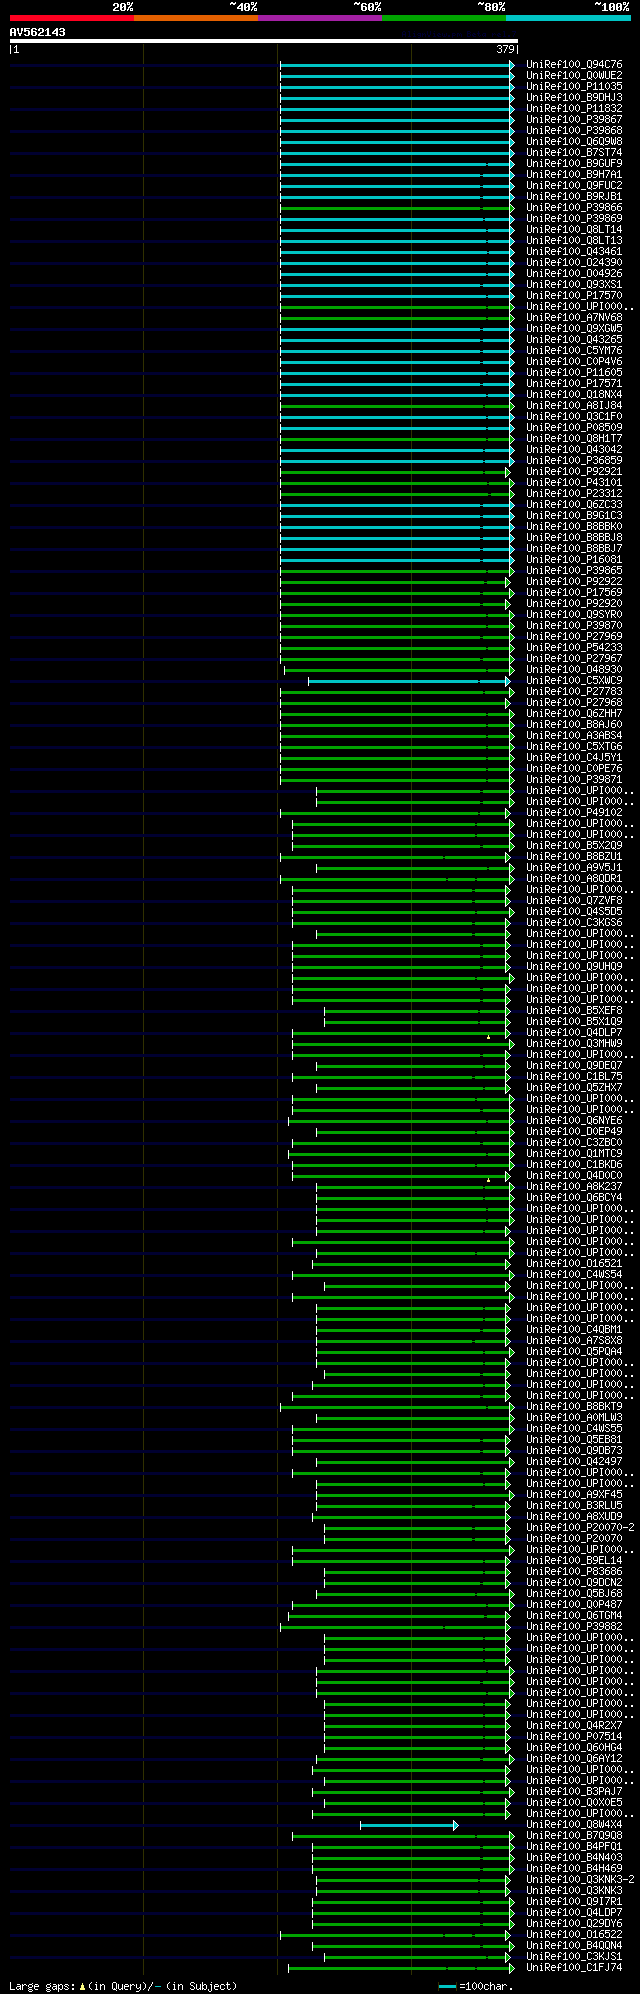The image size is (640, 1994).
Task: Click the green ~80% identity legend segment
Action: coord(444,18)
